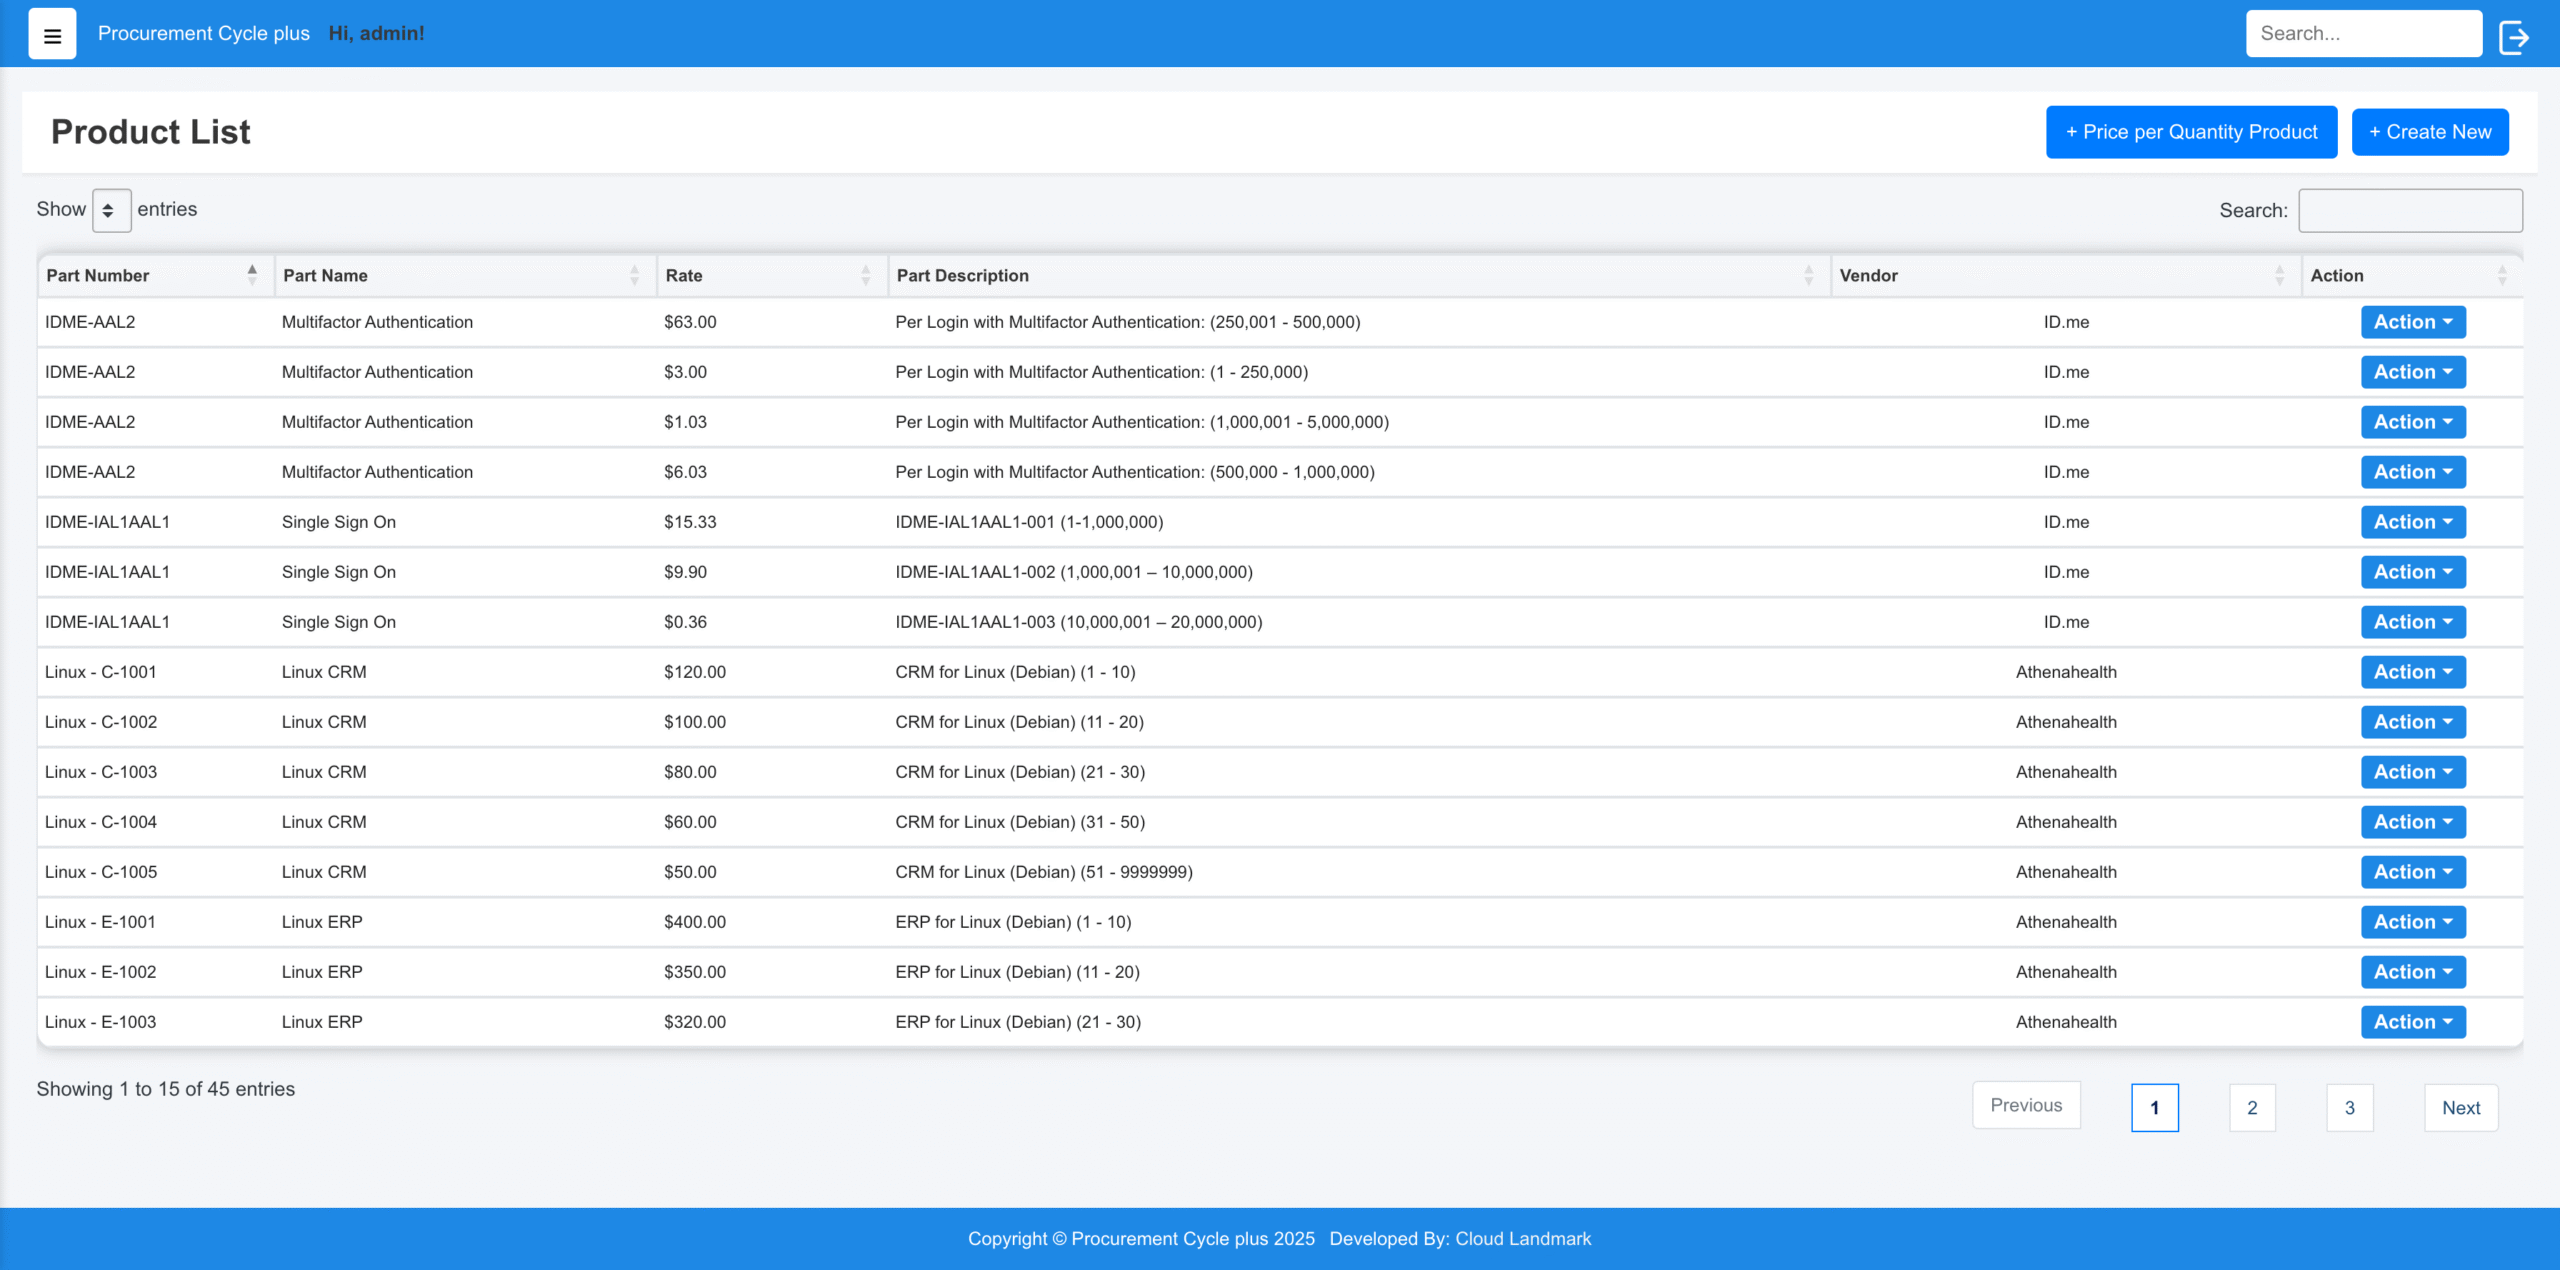The height and width of the screenshot is (1270, 2560).
Task: Click Next to view more entries
Action: (2461, 1107)
